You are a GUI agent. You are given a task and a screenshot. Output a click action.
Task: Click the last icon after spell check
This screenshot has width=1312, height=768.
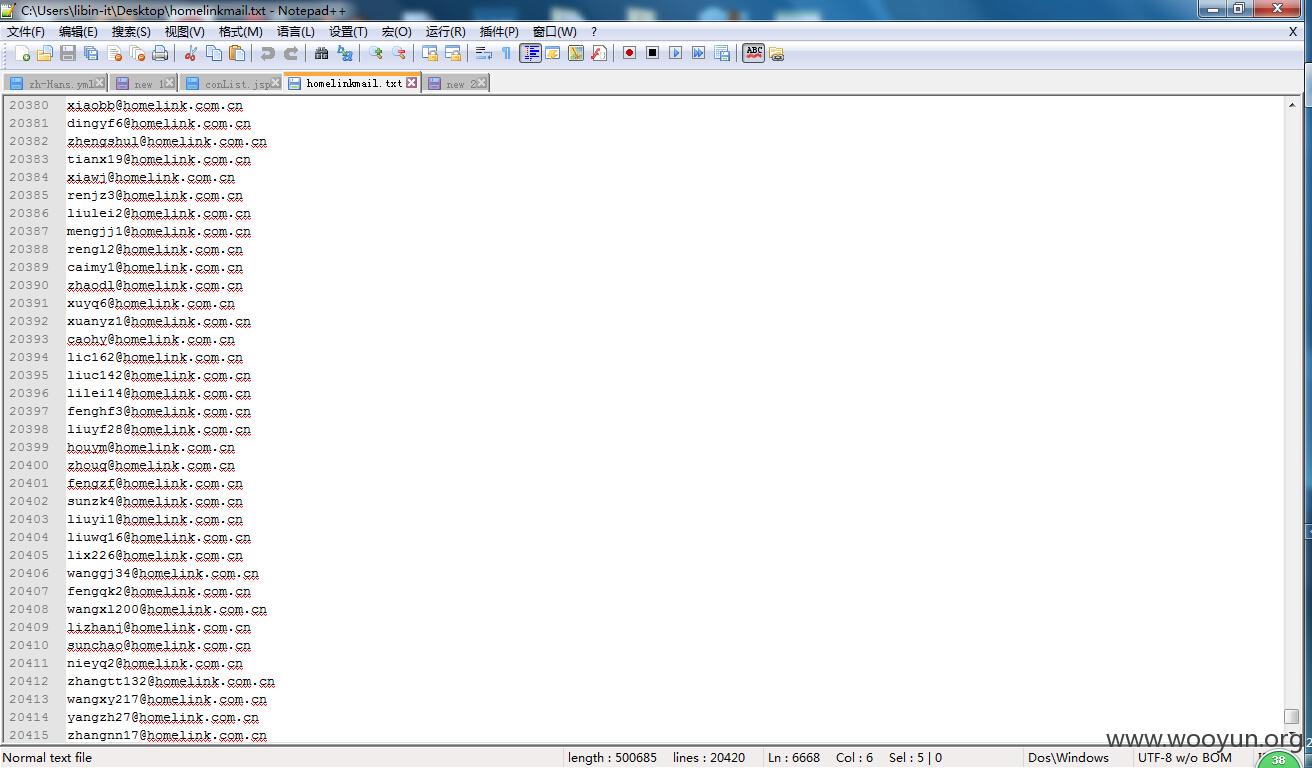click(x=777, y=54)
